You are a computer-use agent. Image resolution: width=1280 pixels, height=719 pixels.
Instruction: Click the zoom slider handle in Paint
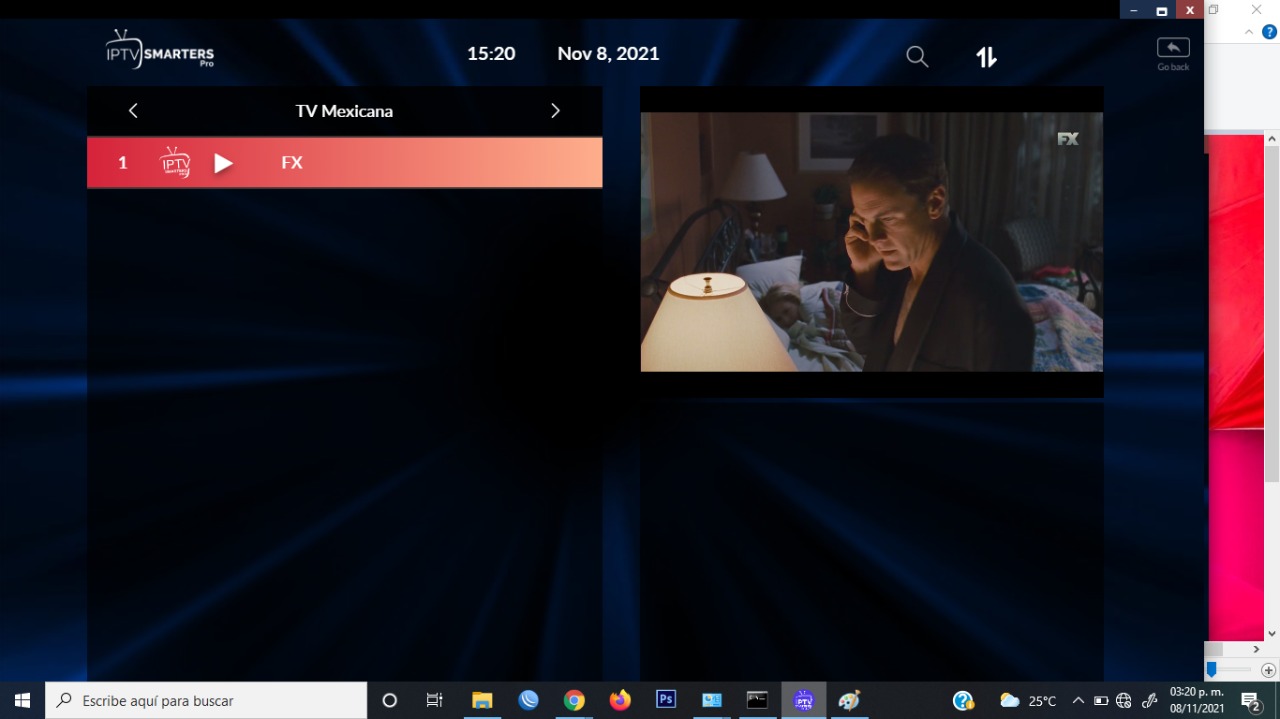1212,669
